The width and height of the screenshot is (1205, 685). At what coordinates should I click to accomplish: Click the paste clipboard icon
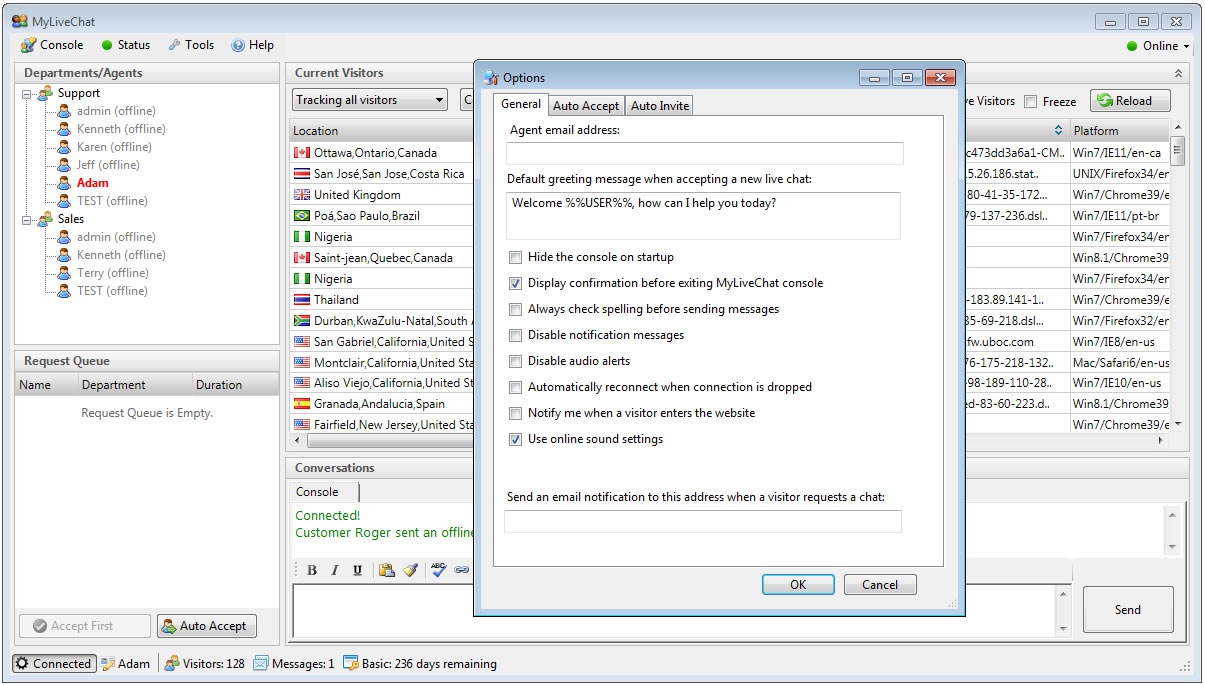[386, 570]
